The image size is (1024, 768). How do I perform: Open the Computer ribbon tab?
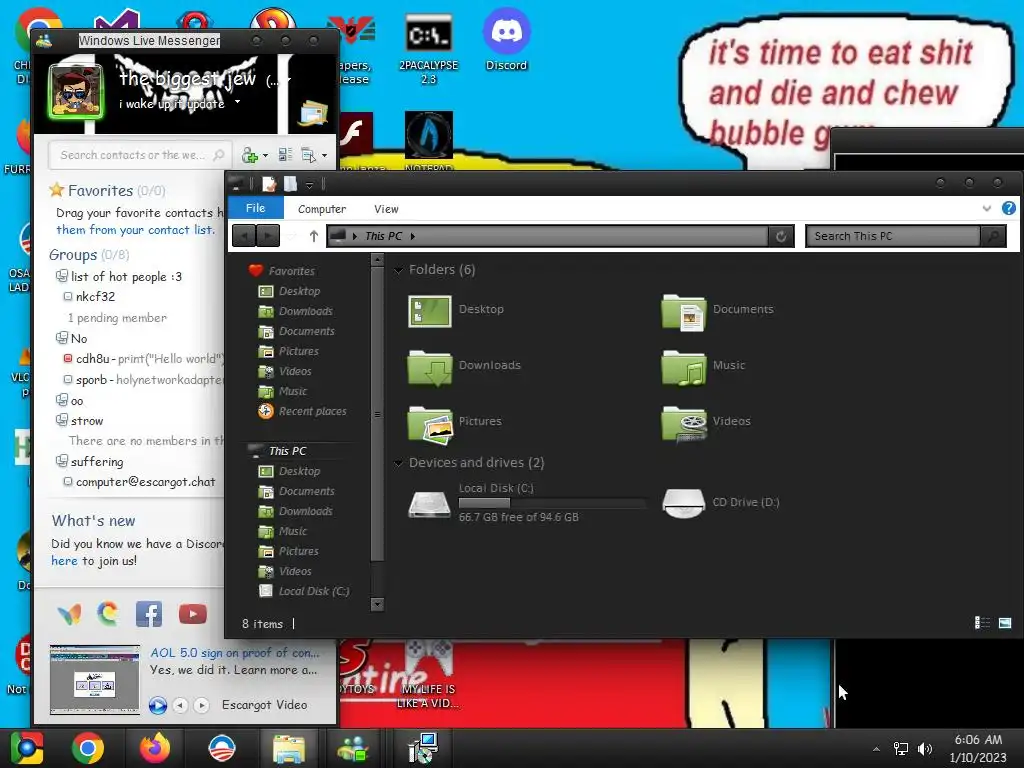322,209
